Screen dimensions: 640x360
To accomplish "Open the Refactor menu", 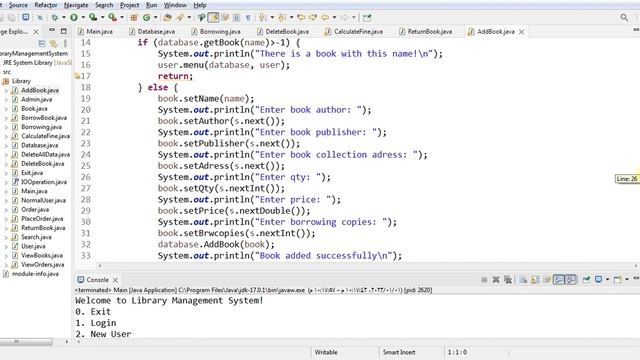I will pos(46,5).
